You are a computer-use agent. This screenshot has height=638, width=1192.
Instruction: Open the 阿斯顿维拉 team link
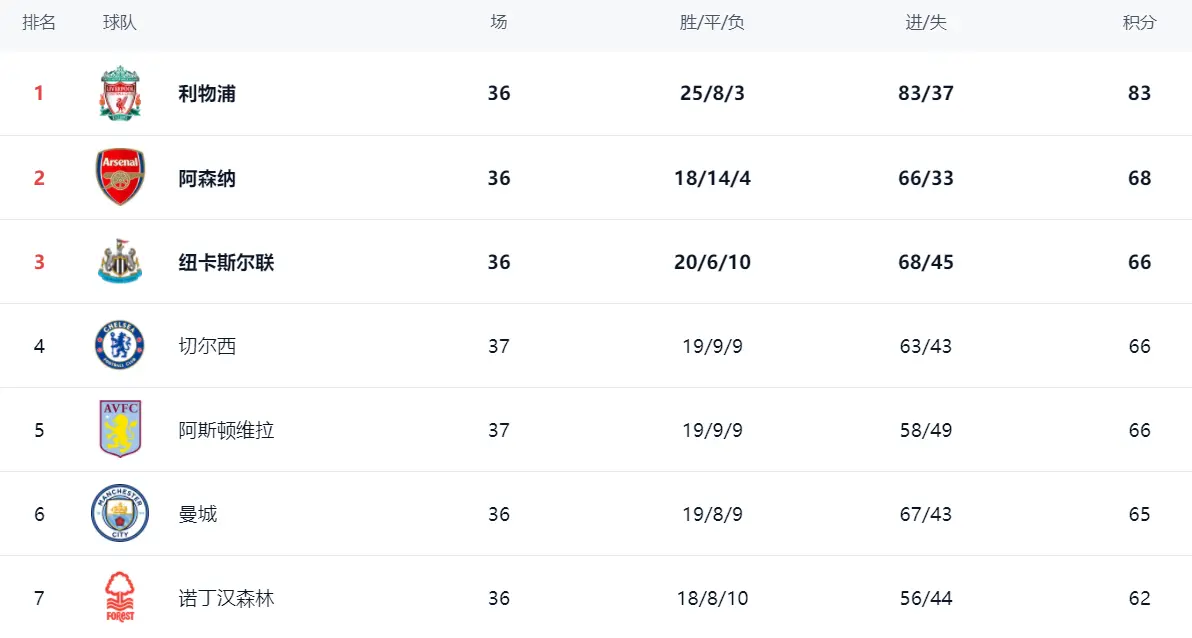point(226,430)
